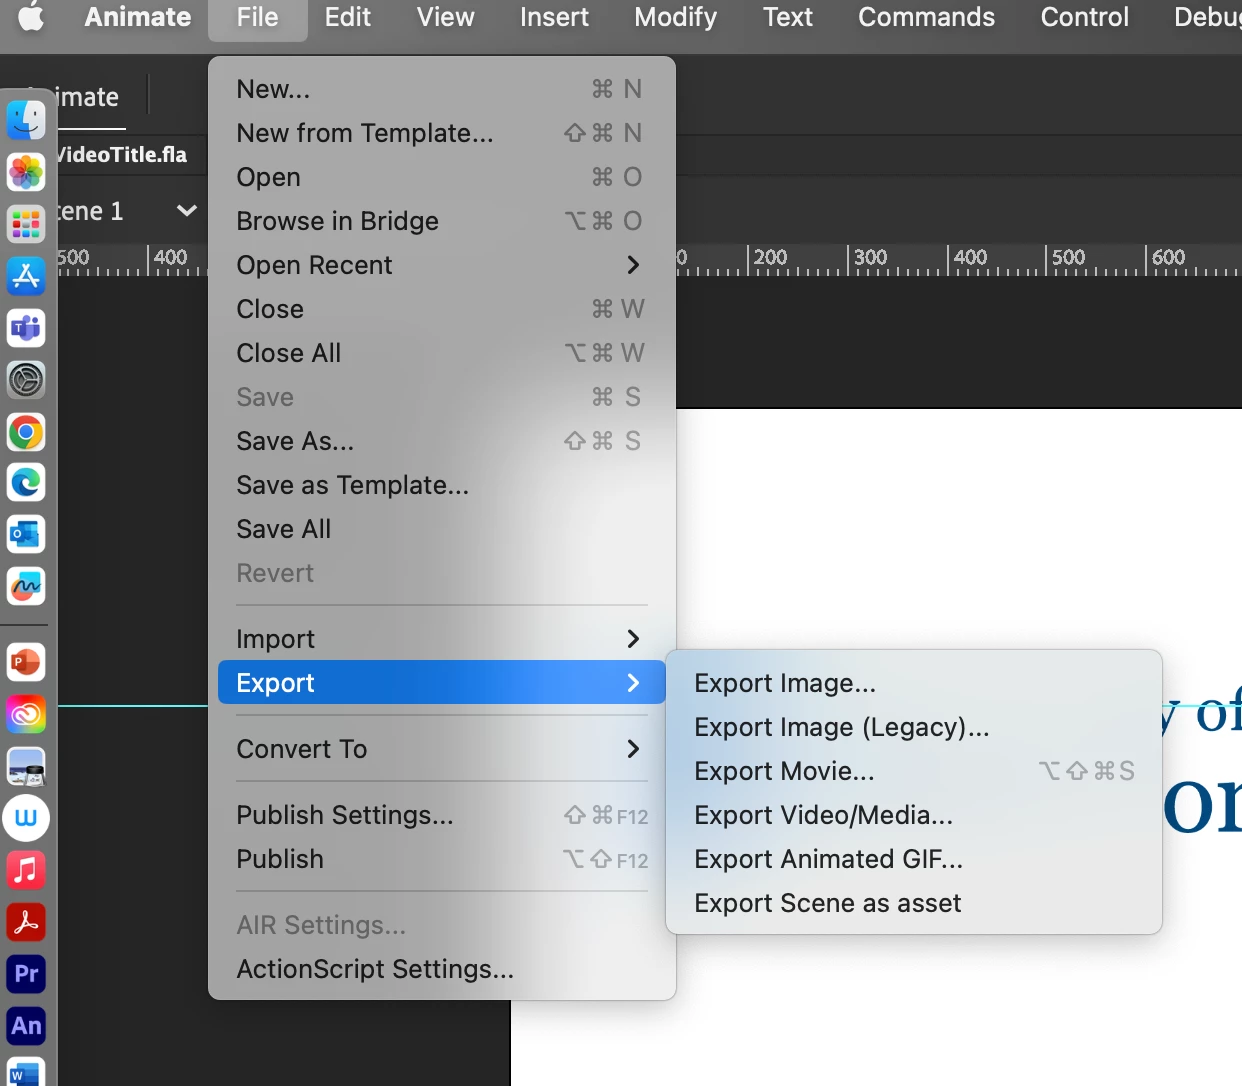The width and height of the screenshot is (1242, 1086).
Task: Open Finder from the Dock
Action: [x=26, y=120]
